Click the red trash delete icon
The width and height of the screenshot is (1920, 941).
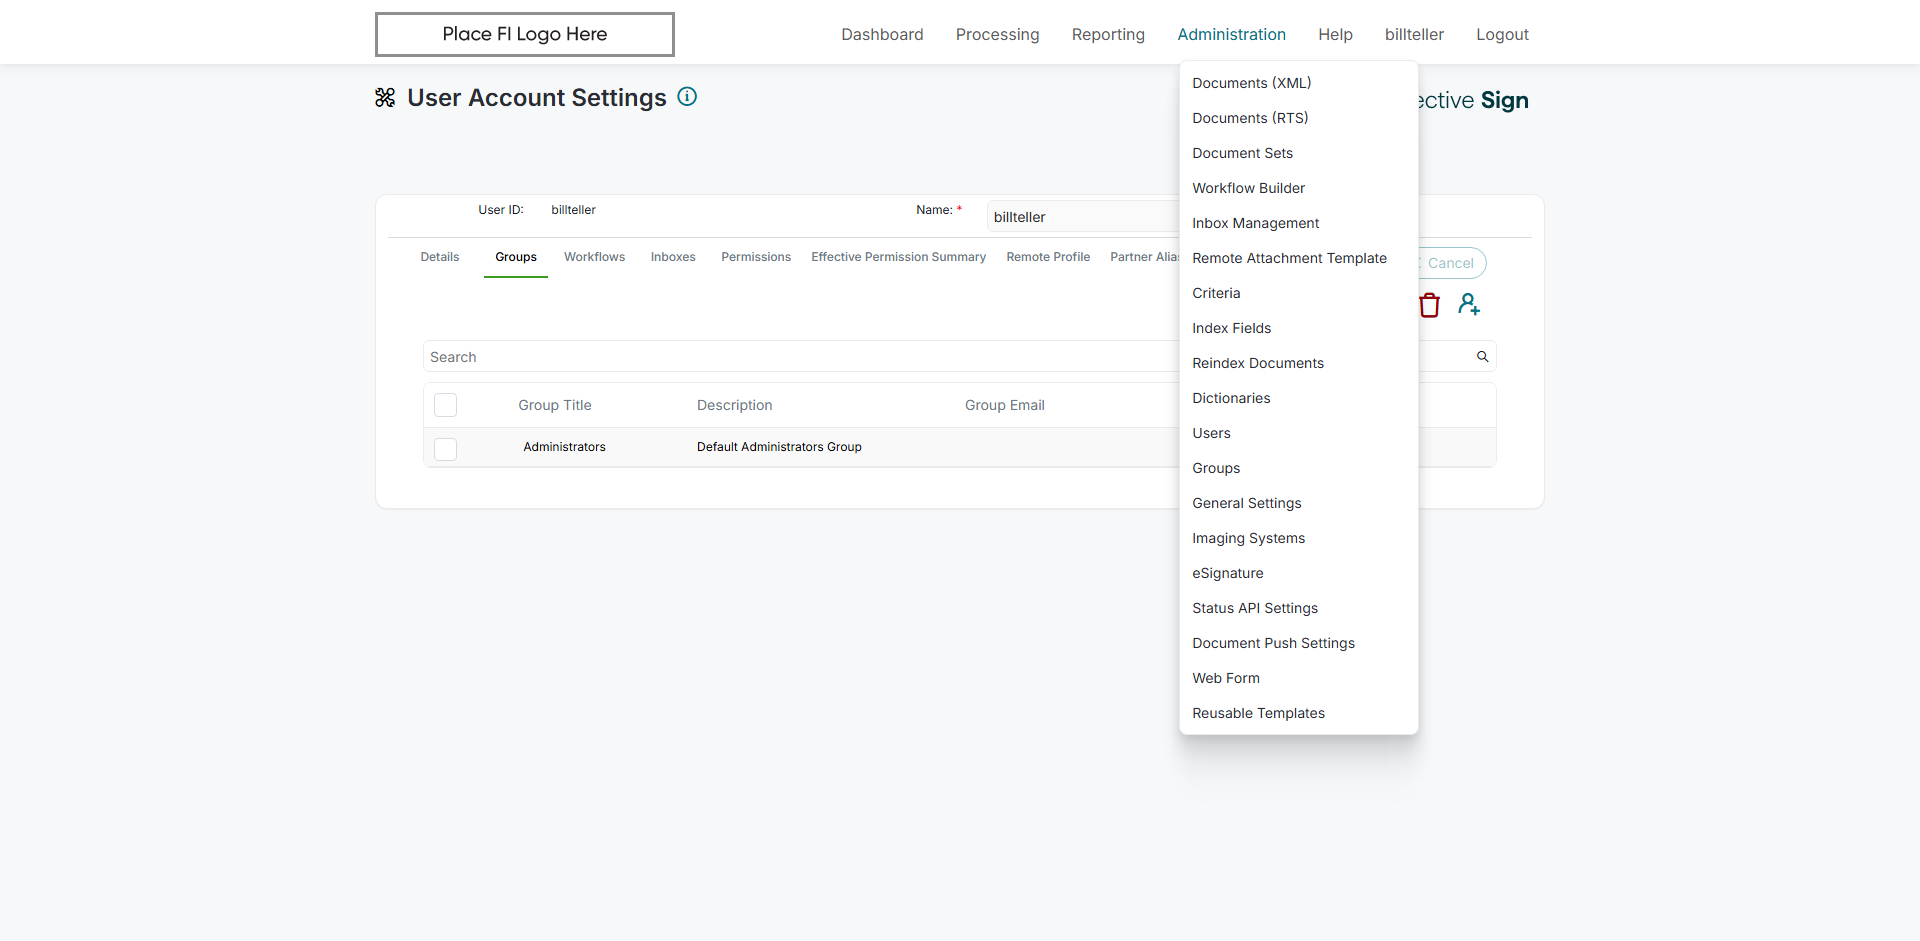1429,305
